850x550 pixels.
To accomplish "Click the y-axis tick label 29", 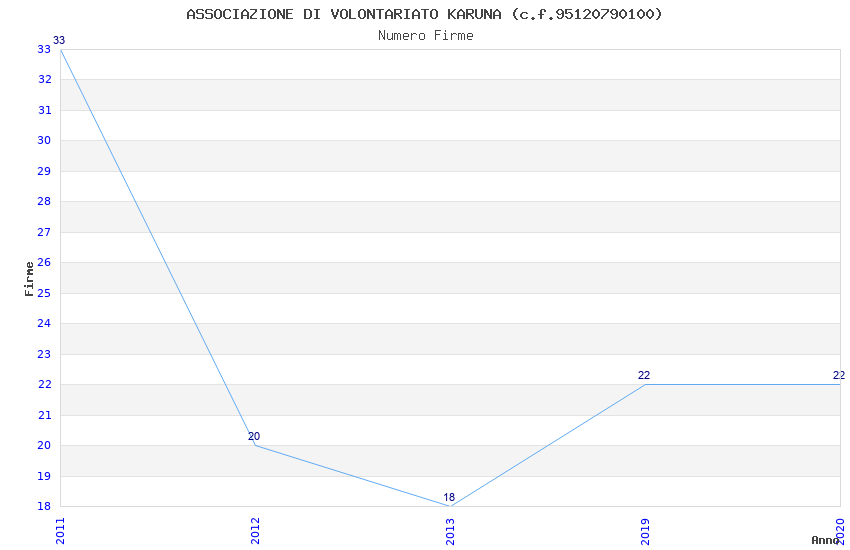I will coord(44,171).
